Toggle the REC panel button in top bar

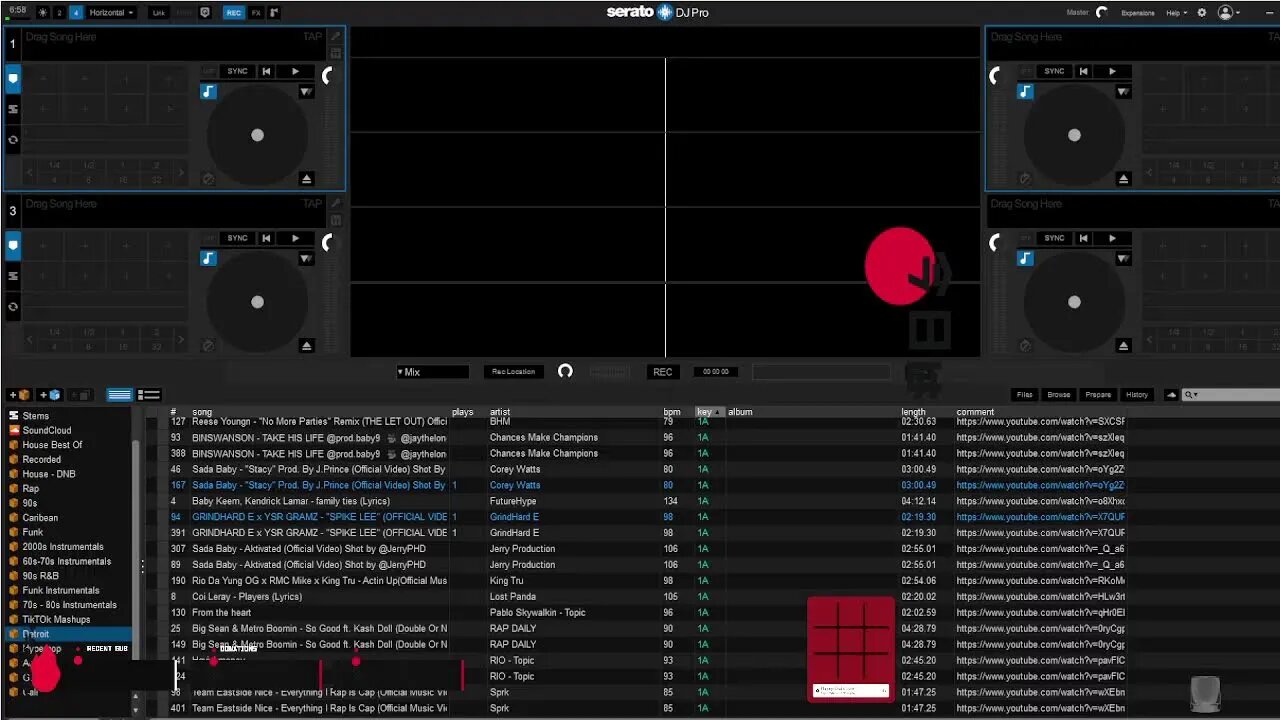coord(233,13)
